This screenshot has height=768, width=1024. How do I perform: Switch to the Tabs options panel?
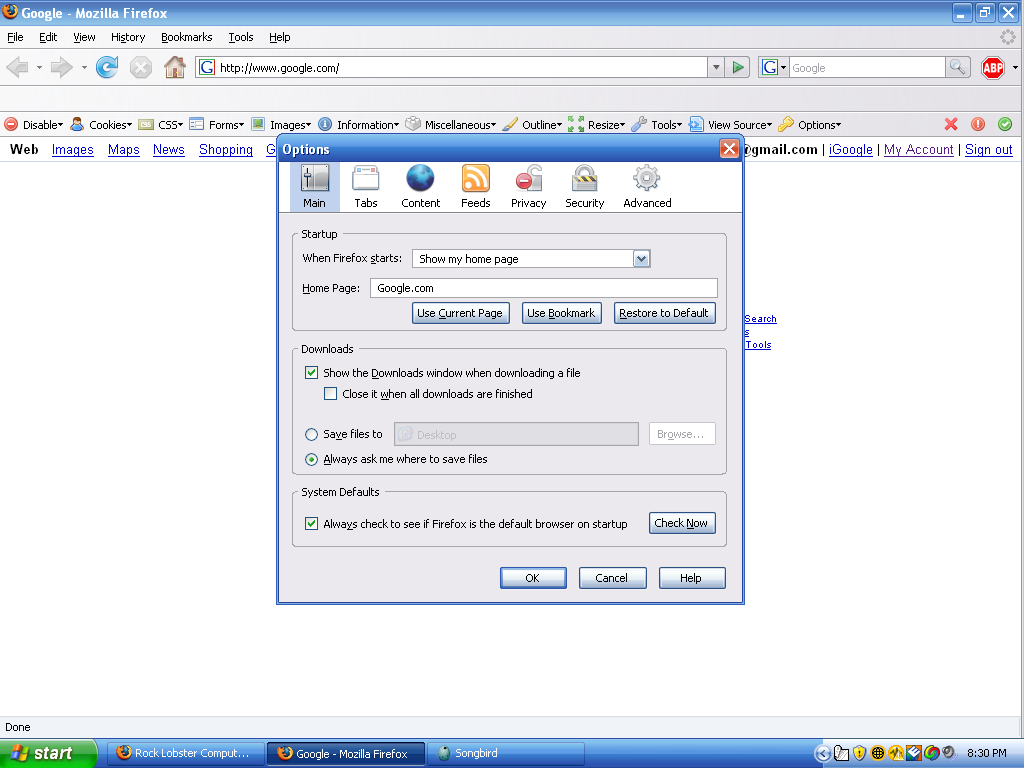tap(366, 187)
